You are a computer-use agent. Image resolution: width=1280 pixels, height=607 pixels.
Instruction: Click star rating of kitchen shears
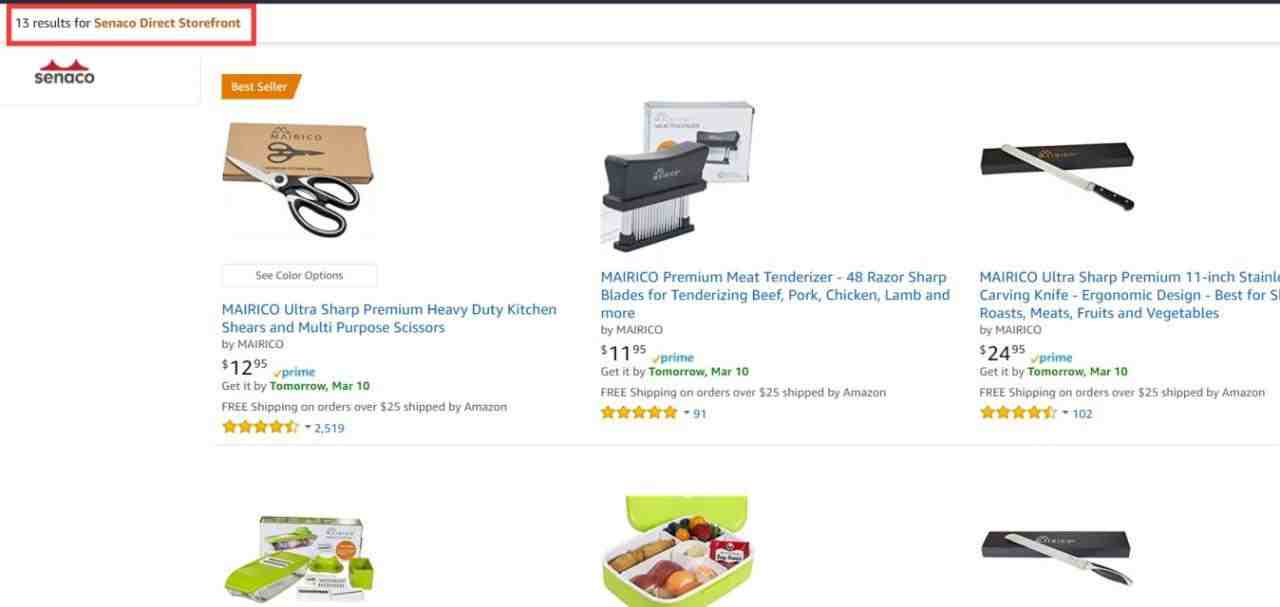[x=260, y=427]
